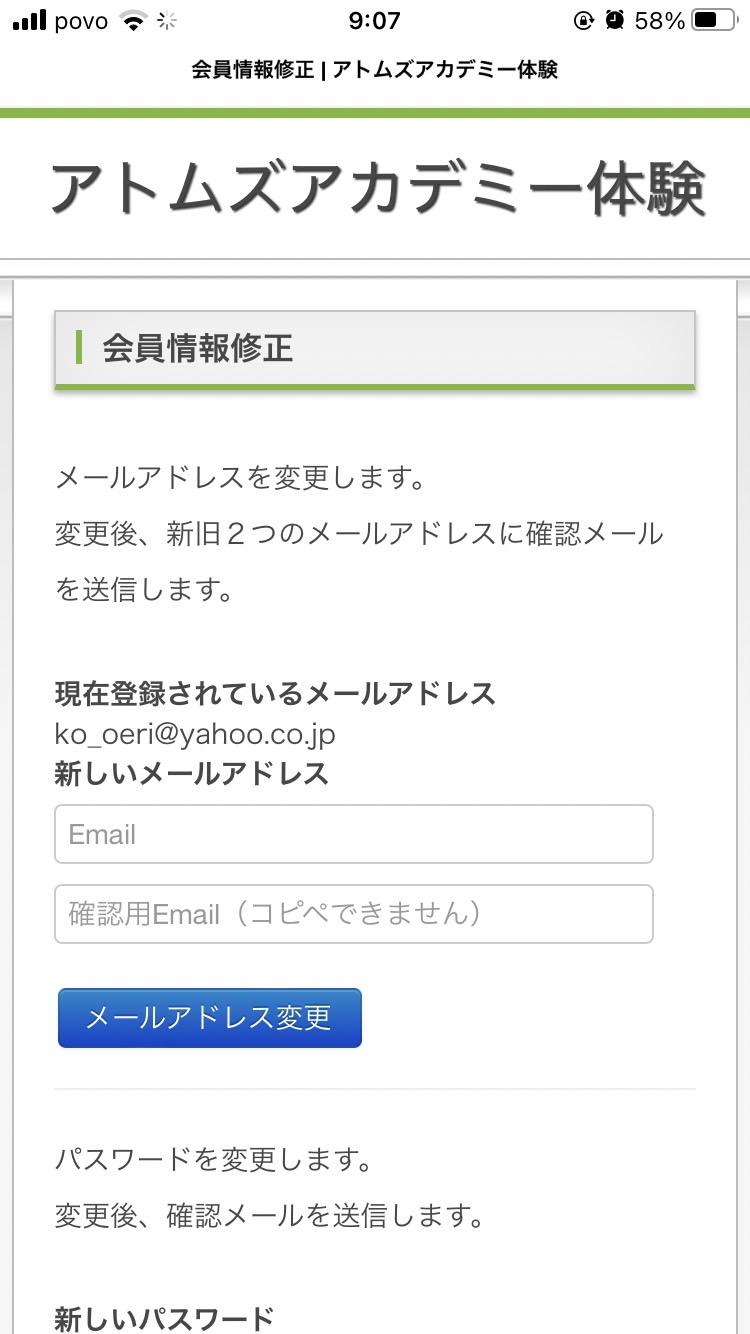750x1334 pixels.
Task: Tap the cellular signal bars icon
Action: point(30,20)
